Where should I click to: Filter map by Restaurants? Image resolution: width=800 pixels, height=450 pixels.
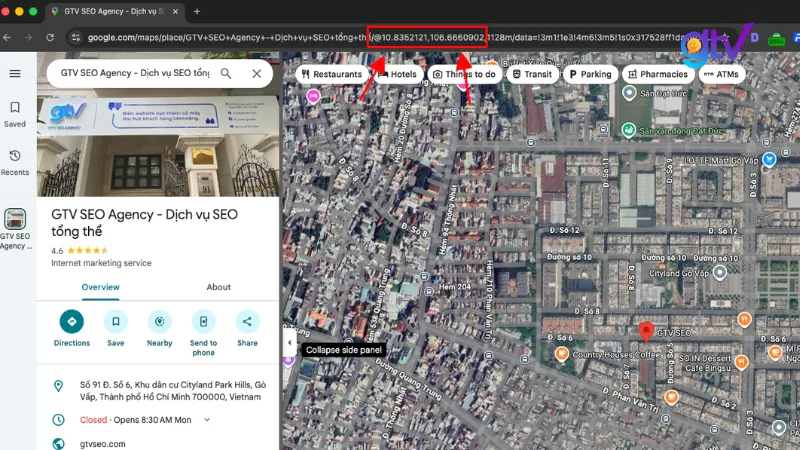click(332, 74)
